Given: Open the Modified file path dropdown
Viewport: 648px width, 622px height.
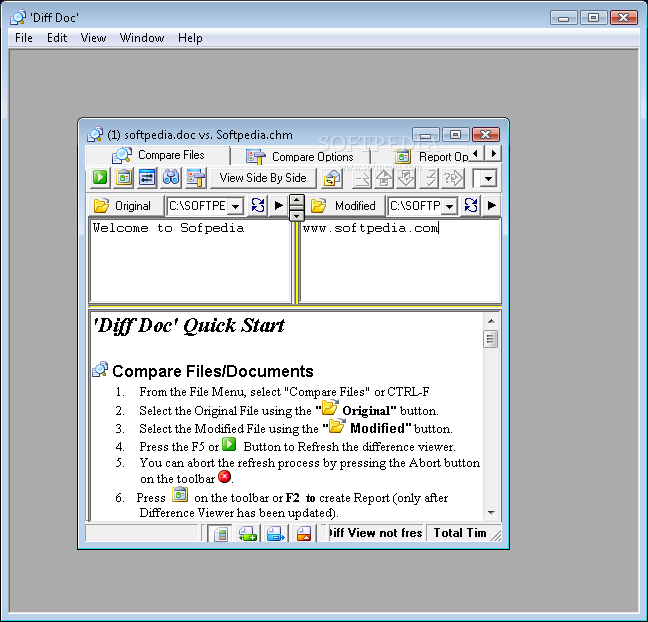Looking at the screenshot, I should (x=450, y=206).
